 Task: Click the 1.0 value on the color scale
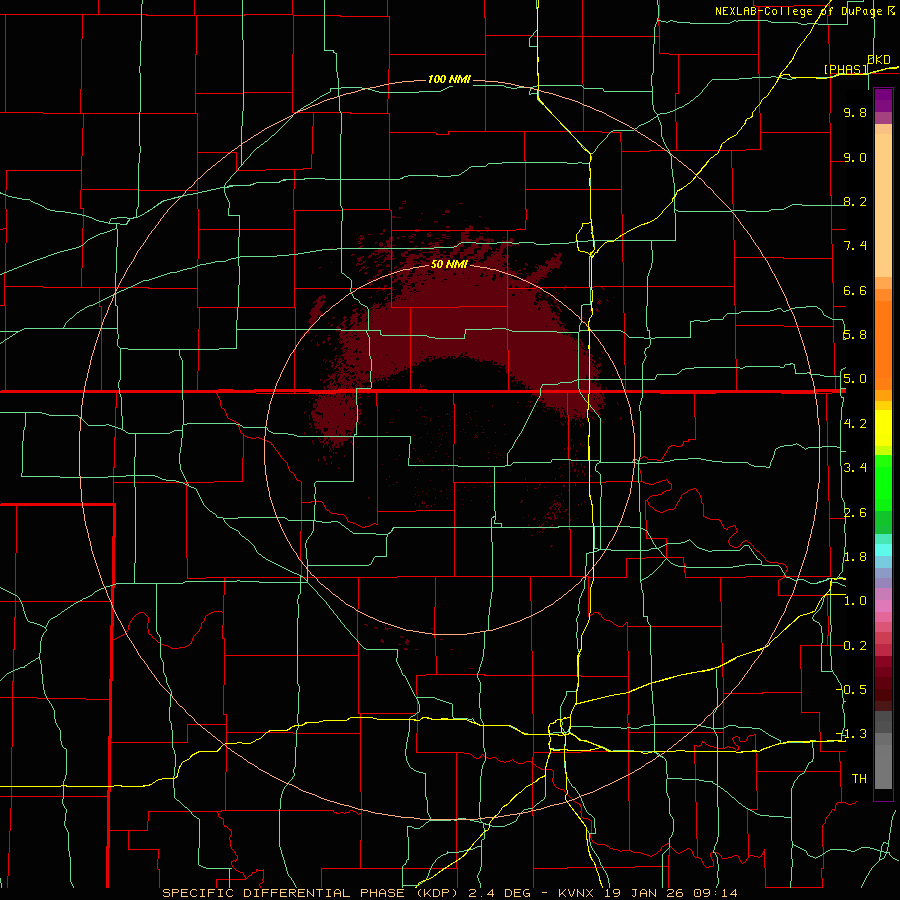855,601
